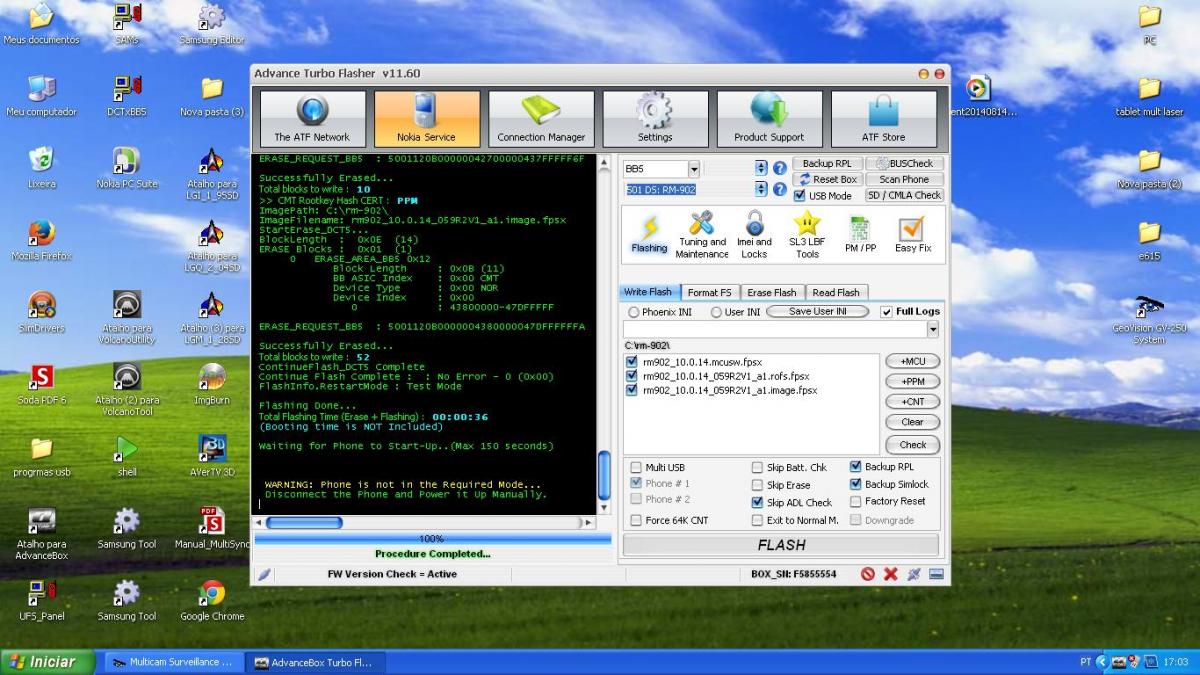Switch to Multicam Surveillance taskbar window
The height and width of the screenshot is (675, 1200).
pos(172,662)
